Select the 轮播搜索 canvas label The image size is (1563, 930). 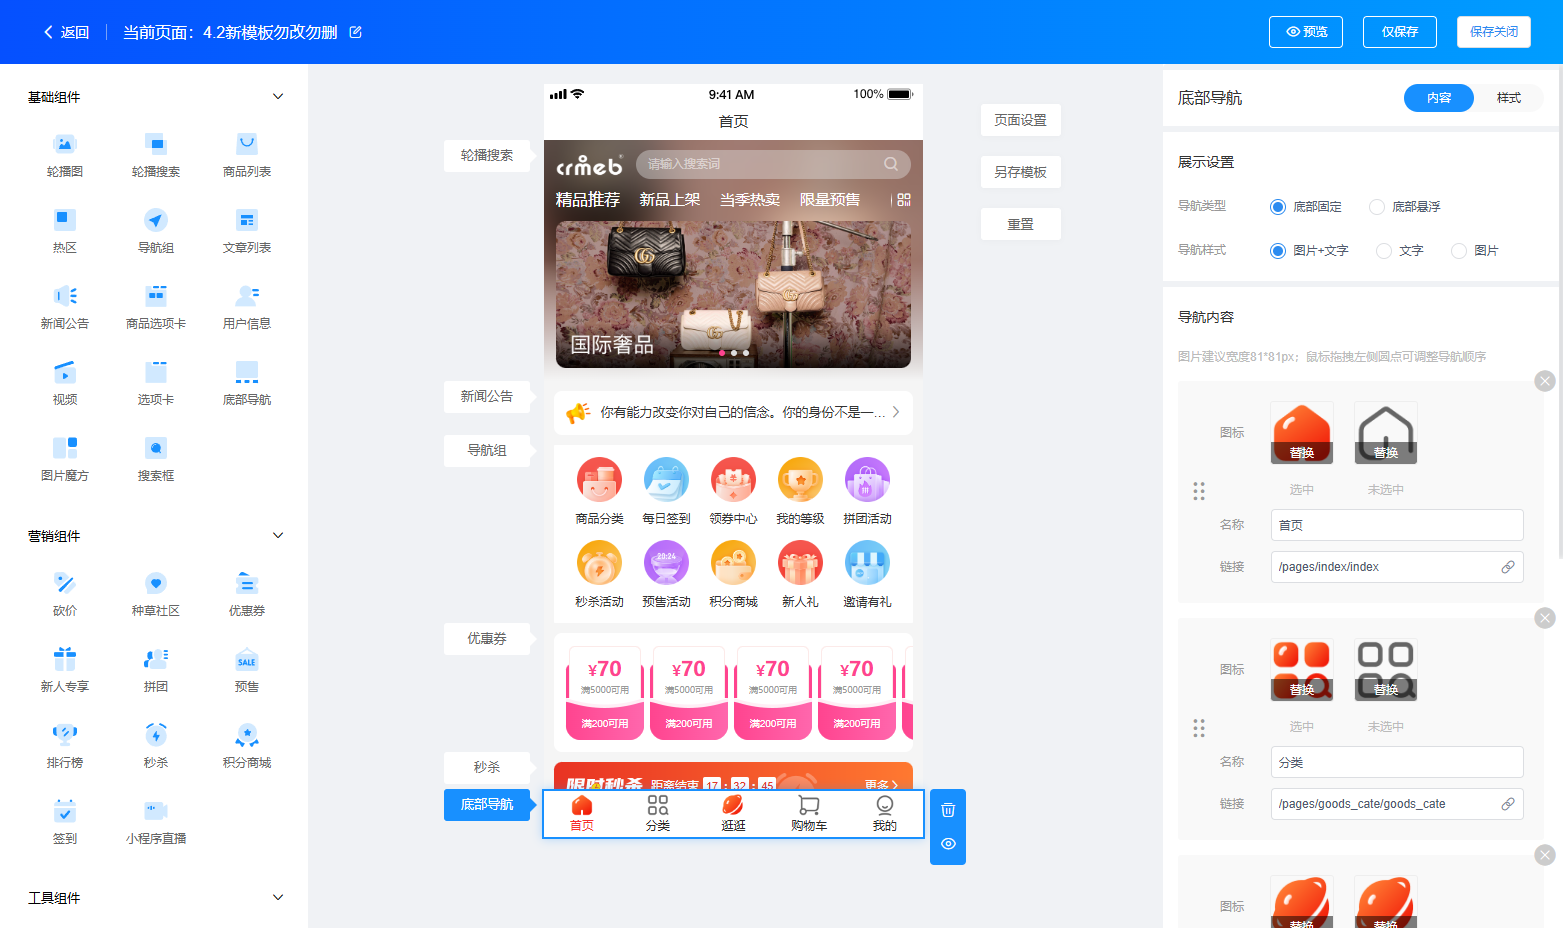487,156
